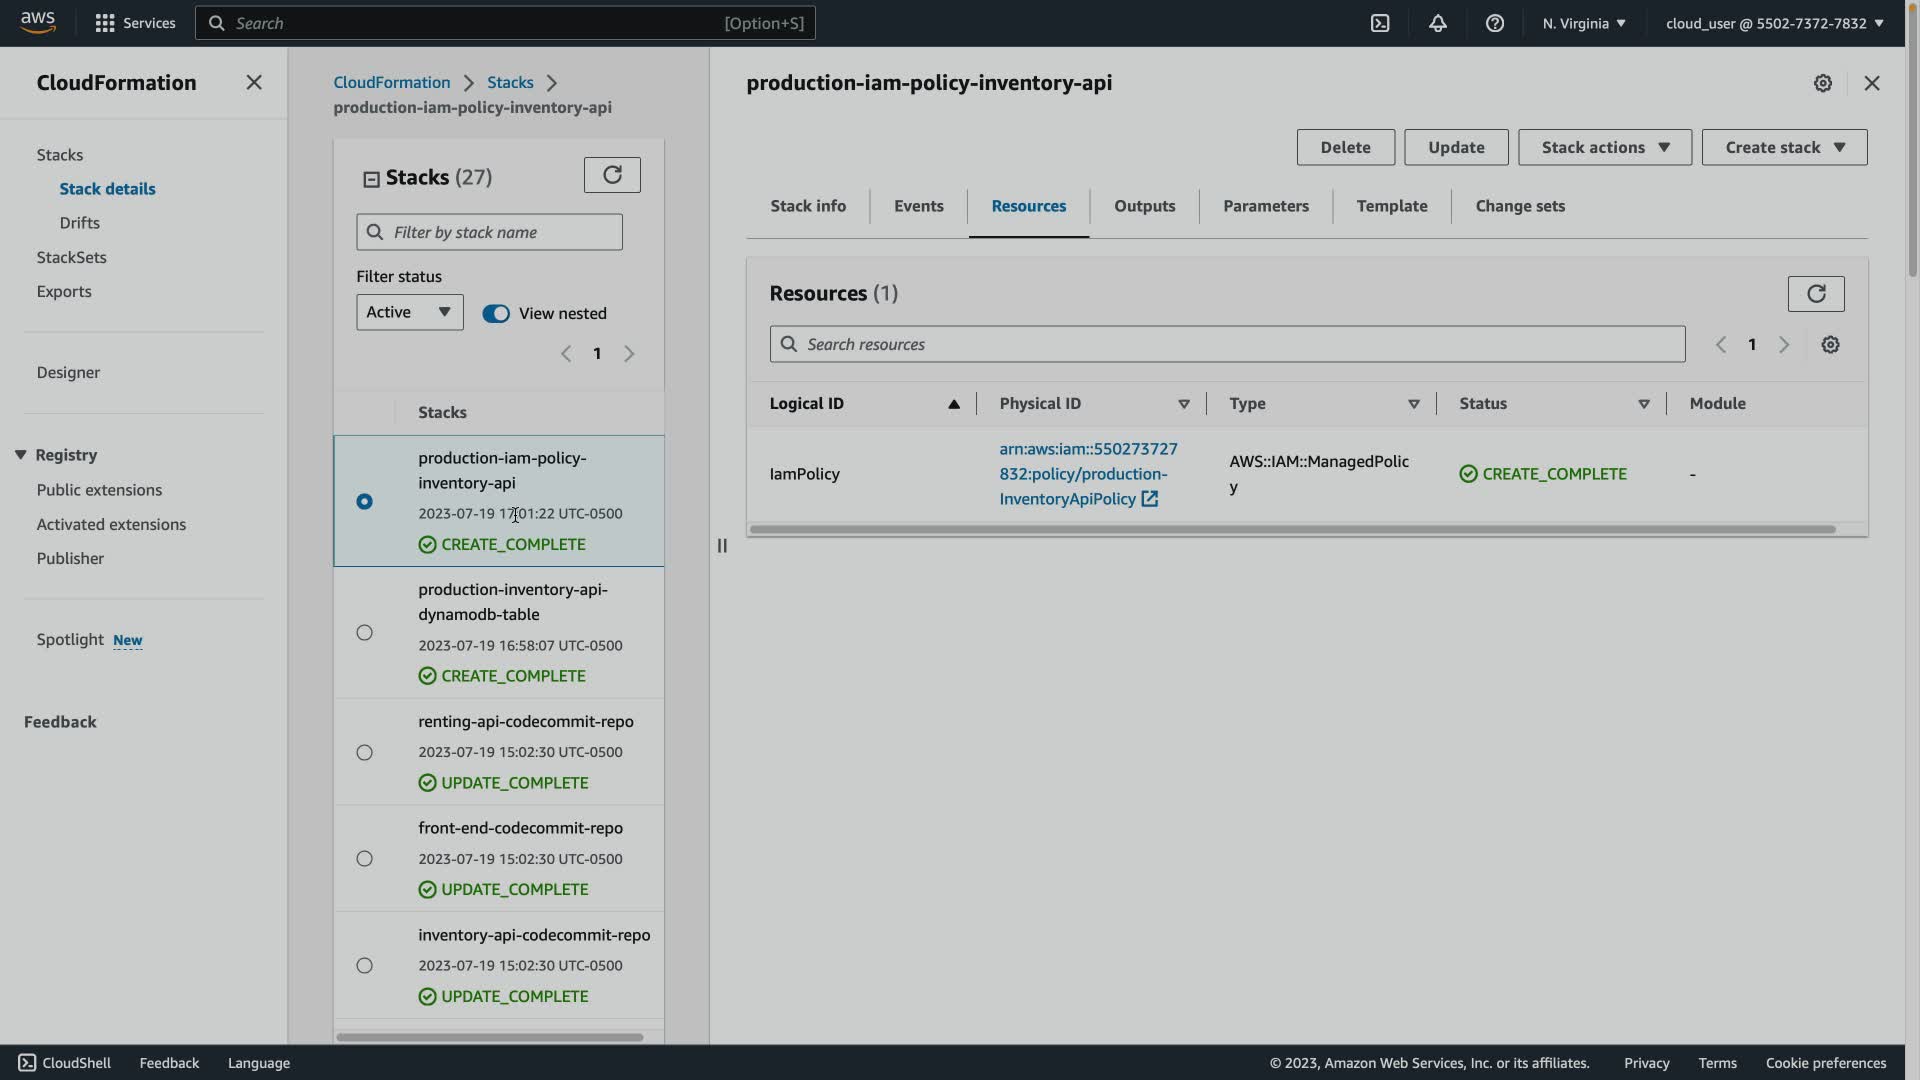Open the Active filter status dropdown

409,312
